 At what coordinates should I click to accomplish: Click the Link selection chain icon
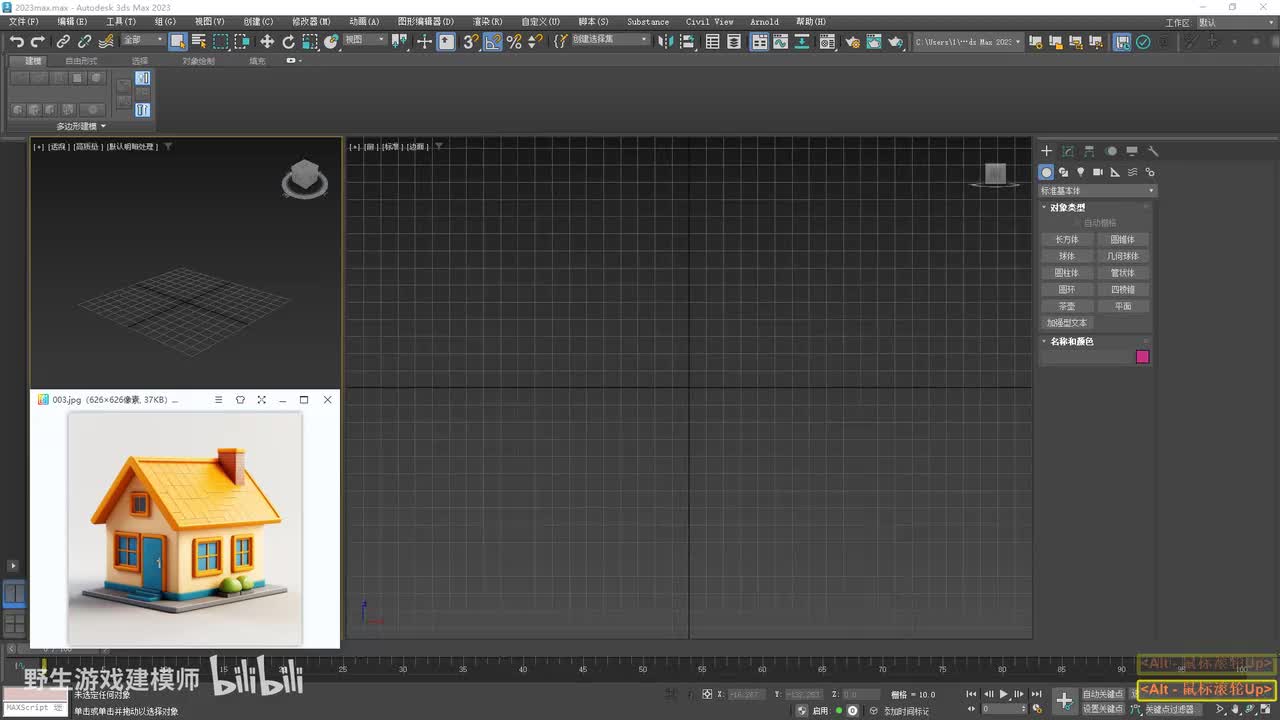pyautogui.click(x=63, y=41)
